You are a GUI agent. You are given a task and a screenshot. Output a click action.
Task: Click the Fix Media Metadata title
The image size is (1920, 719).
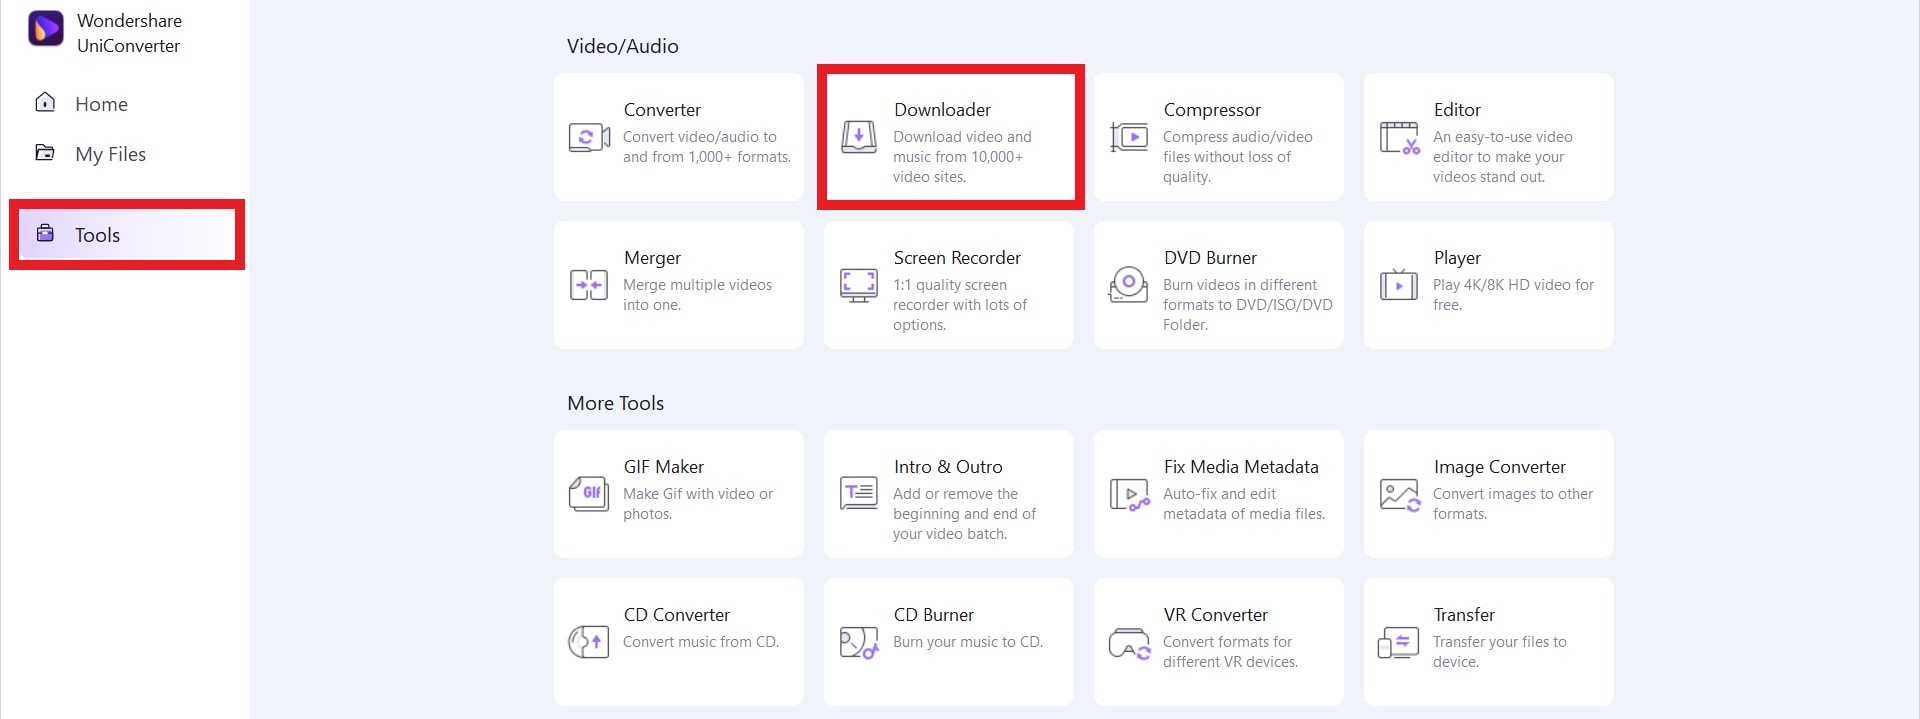1241,466
